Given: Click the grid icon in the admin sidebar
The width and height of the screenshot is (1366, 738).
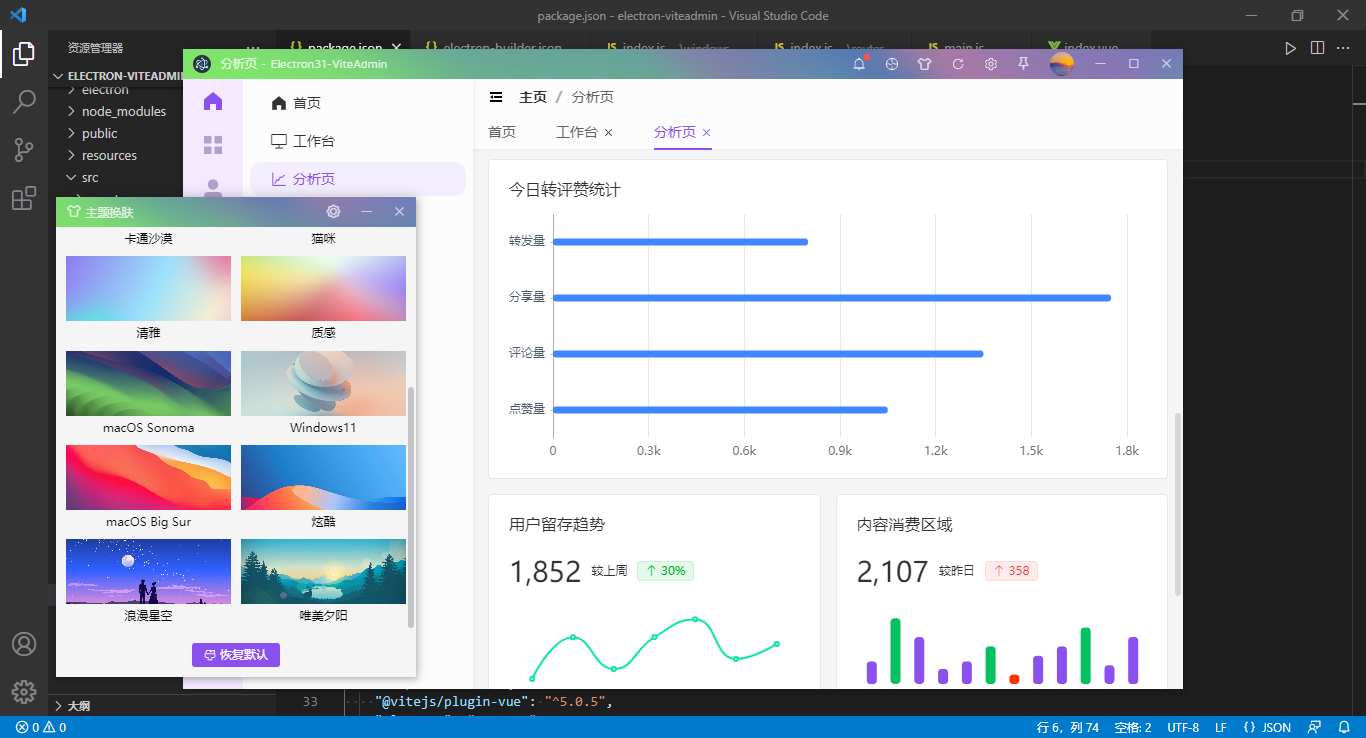Looking at the screenshot, I should pyautogui.click(x=213, y=144).
